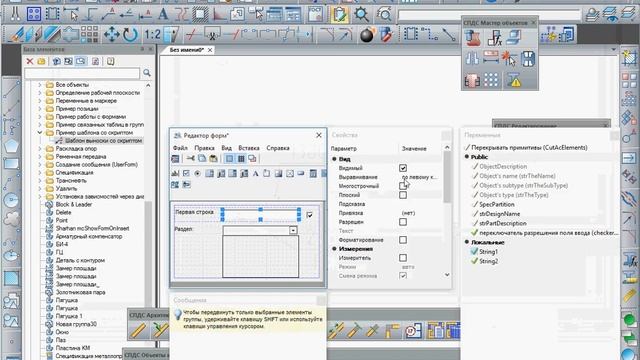This screenshot has width=640, height=360.
Task: Click the Выравнивание value по левому к...
Action: pyautogui.click(x=419, y=177)
